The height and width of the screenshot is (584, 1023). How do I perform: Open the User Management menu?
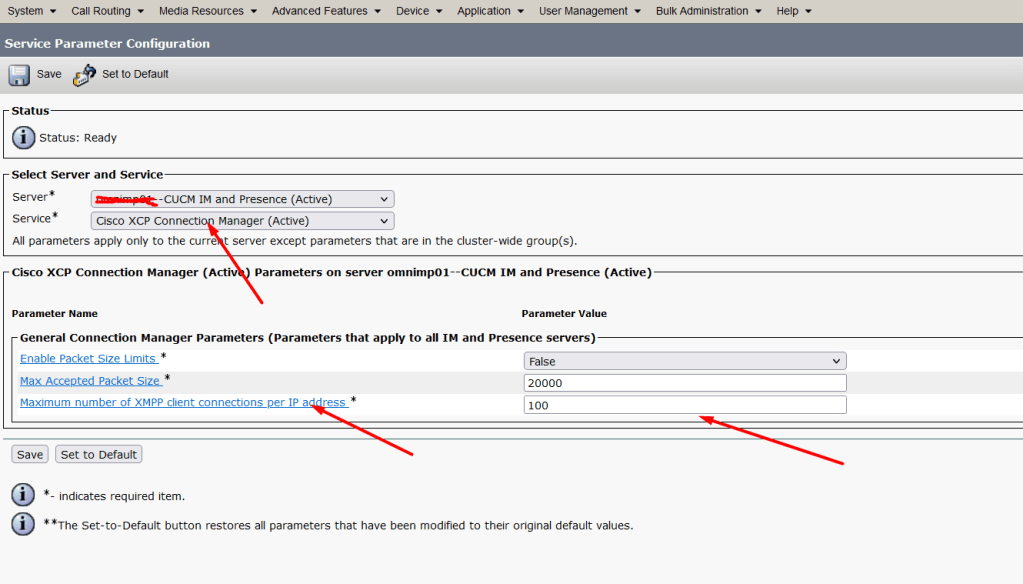[590, 11]
